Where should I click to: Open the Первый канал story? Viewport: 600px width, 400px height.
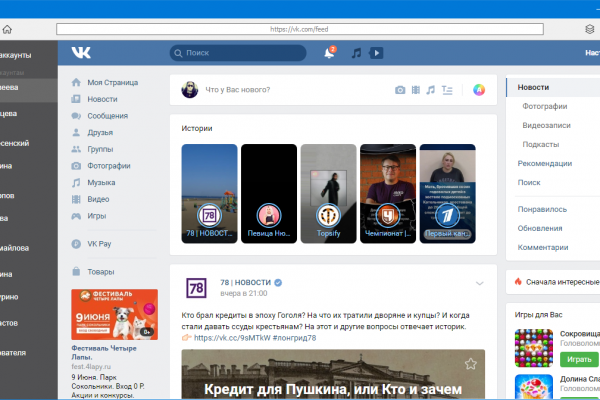[448, 194]
